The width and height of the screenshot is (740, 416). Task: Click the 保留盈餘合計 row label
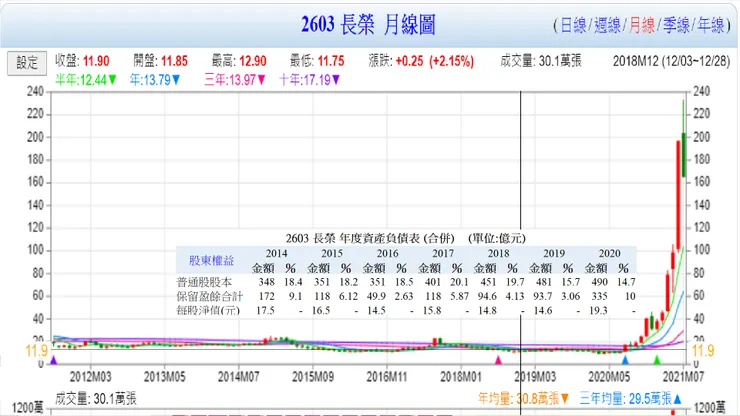point(210,297)
